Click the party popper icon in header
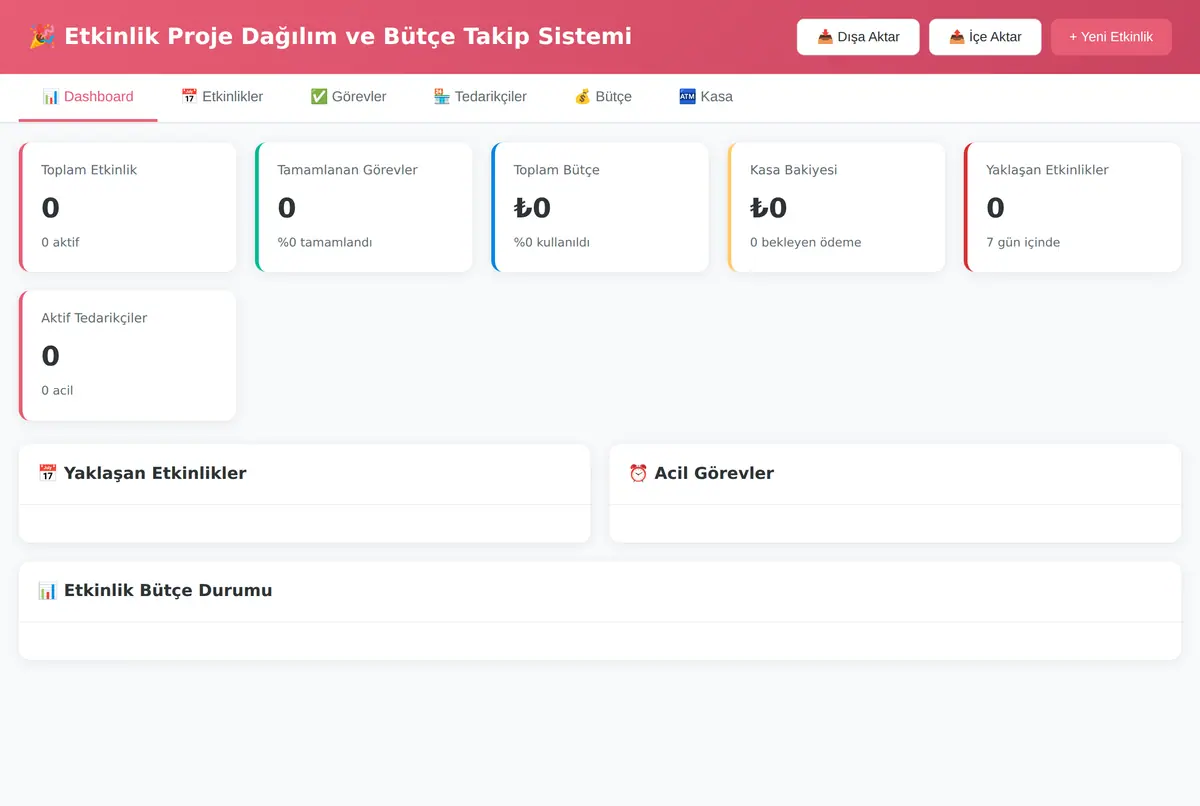The image size is (1200, 806). (x=42, y=37)
